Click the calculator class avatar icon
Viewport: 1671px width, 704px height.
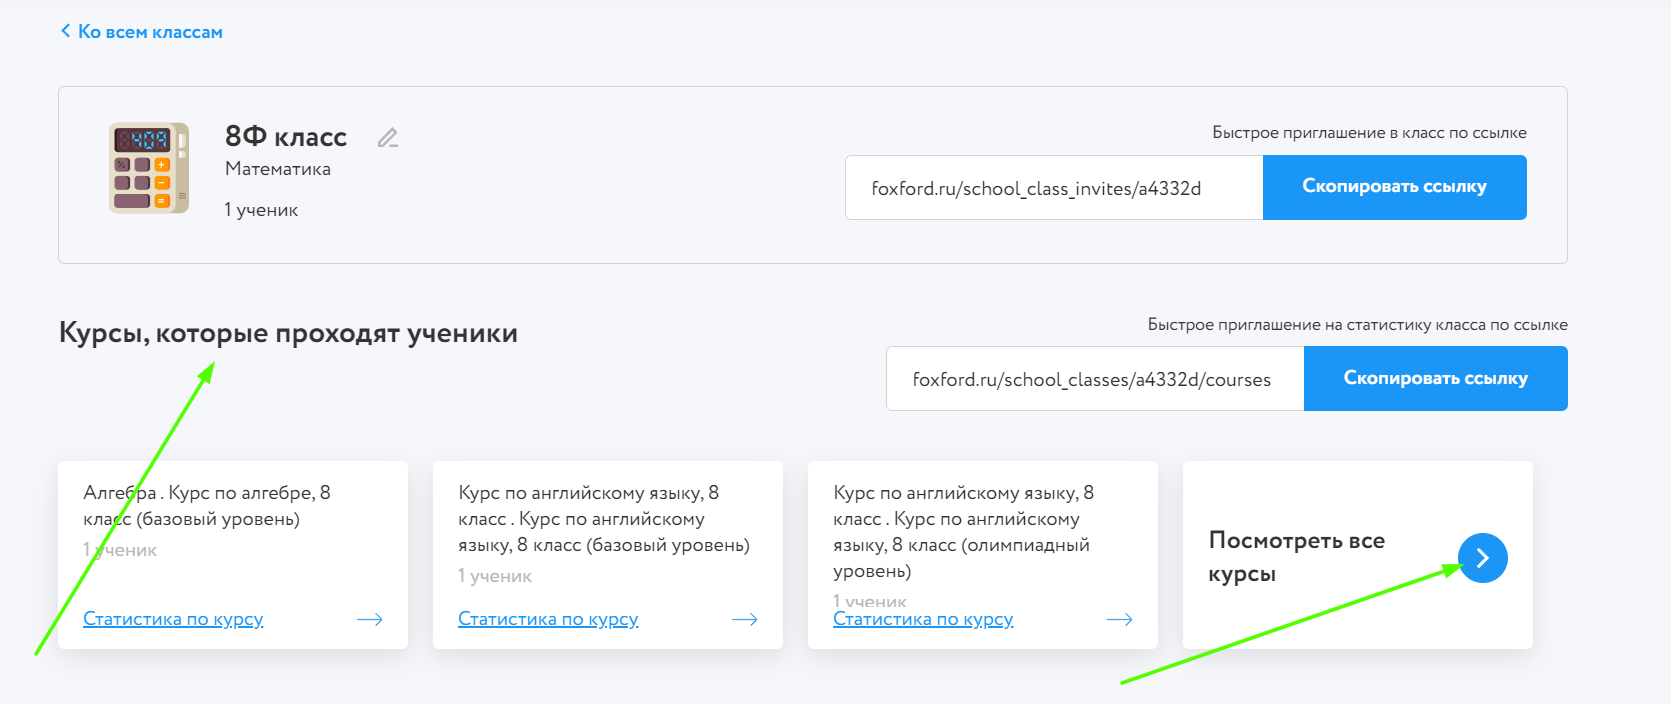(148, 168)
